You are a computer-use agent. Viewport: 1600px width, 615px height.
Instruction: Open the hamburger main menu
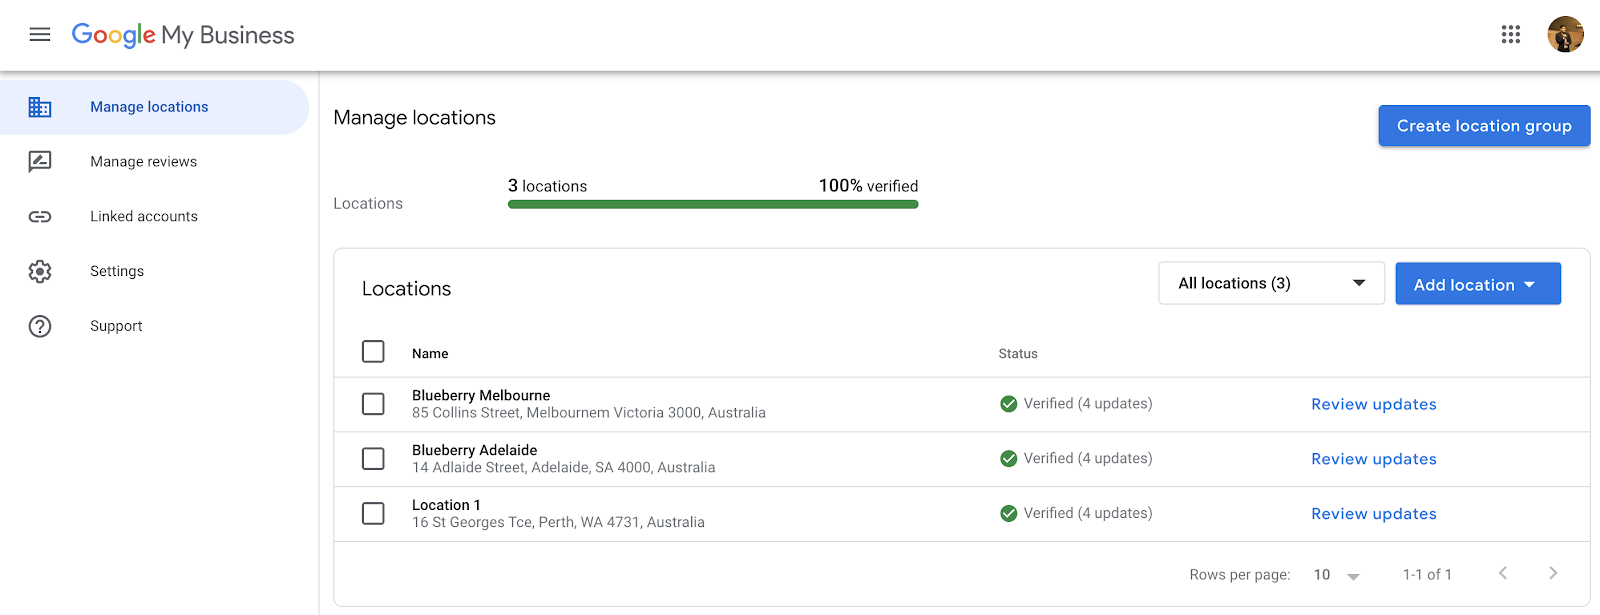(40, 35)
